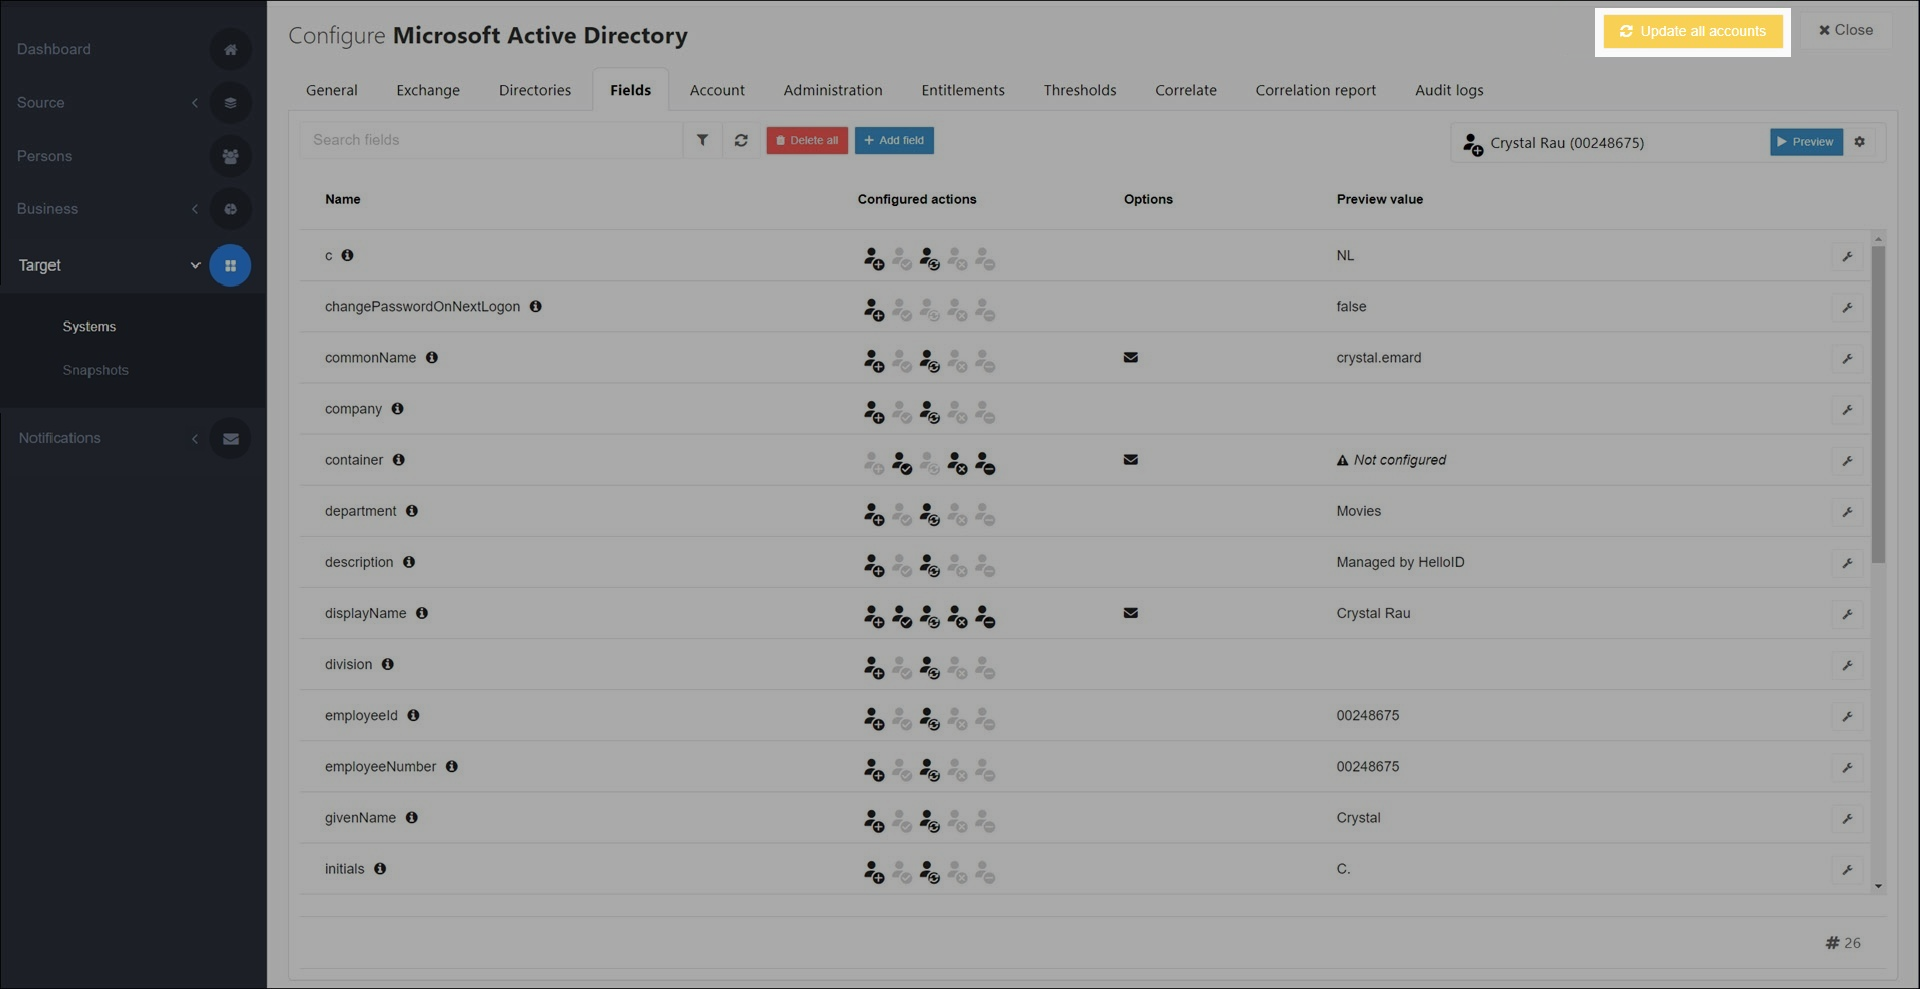The width and height of the screenshot is (1920, 989).
Task: Open the Account tab
Action: pos(717,90)
